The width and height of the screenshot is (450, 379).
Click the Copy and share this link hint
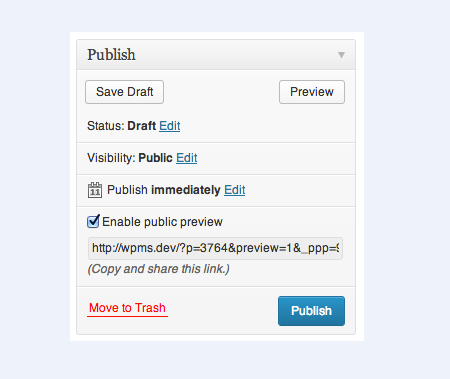pos(158,269)
